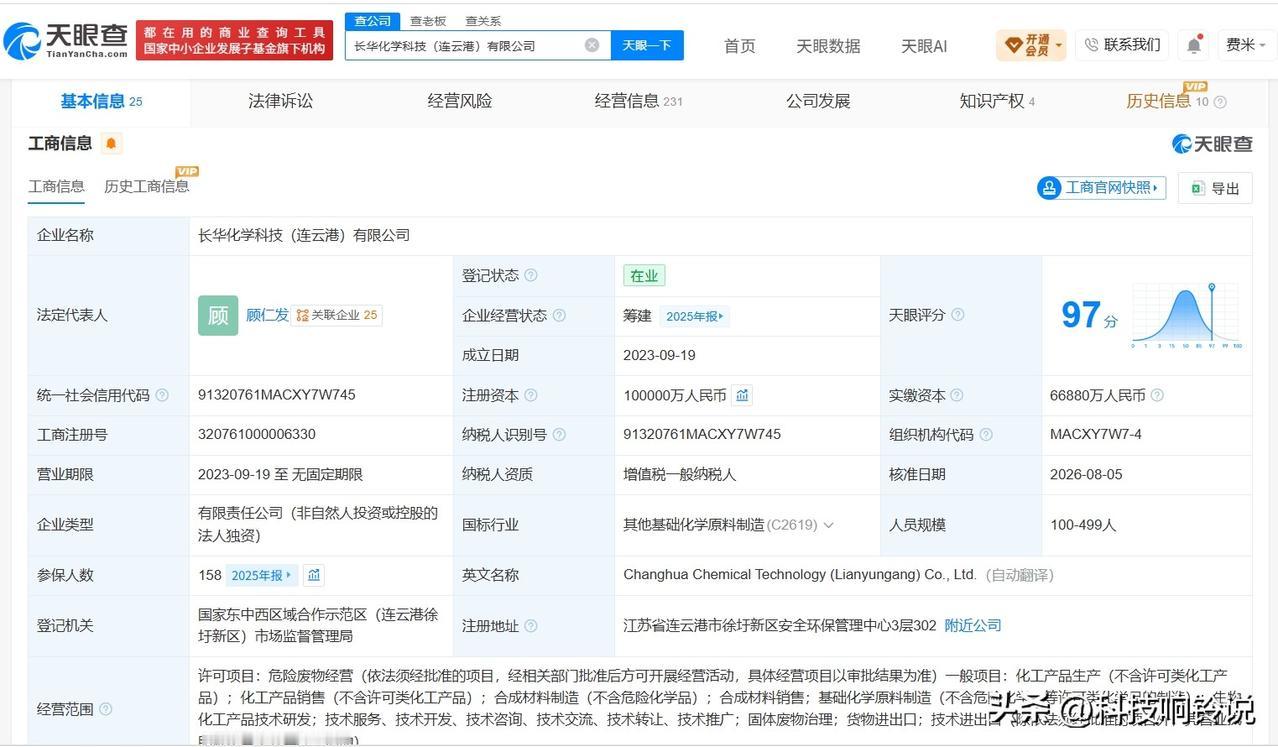Open the 历史工商信息 sub-tab

pos(146,186)
